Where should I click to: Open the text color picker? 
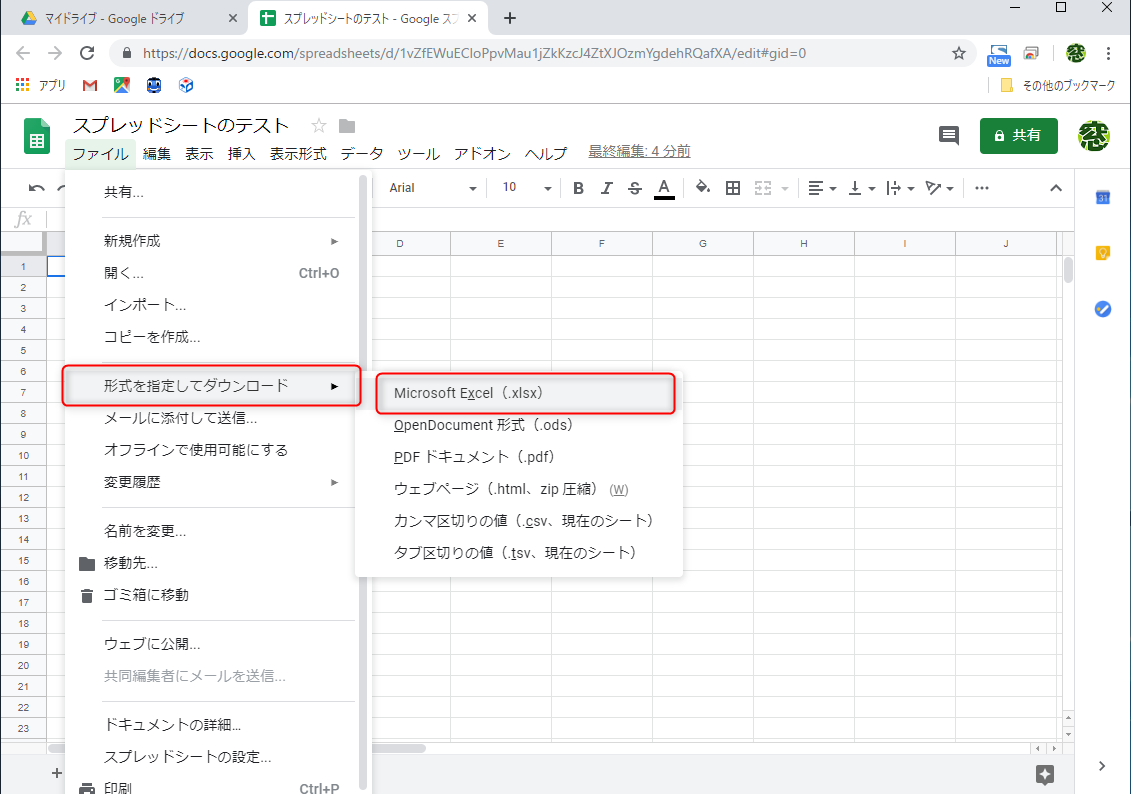pos(664,187)
